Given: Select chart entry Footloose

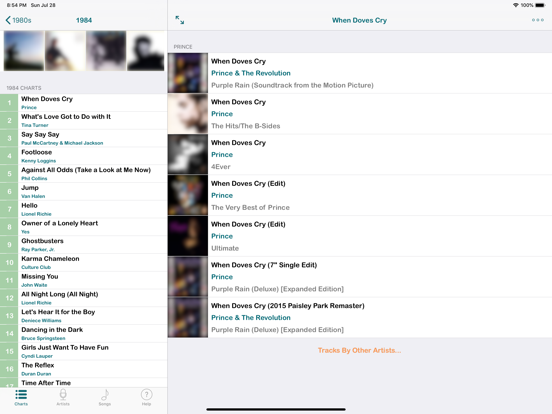Looking at the screenshot, I should (83, 156).
